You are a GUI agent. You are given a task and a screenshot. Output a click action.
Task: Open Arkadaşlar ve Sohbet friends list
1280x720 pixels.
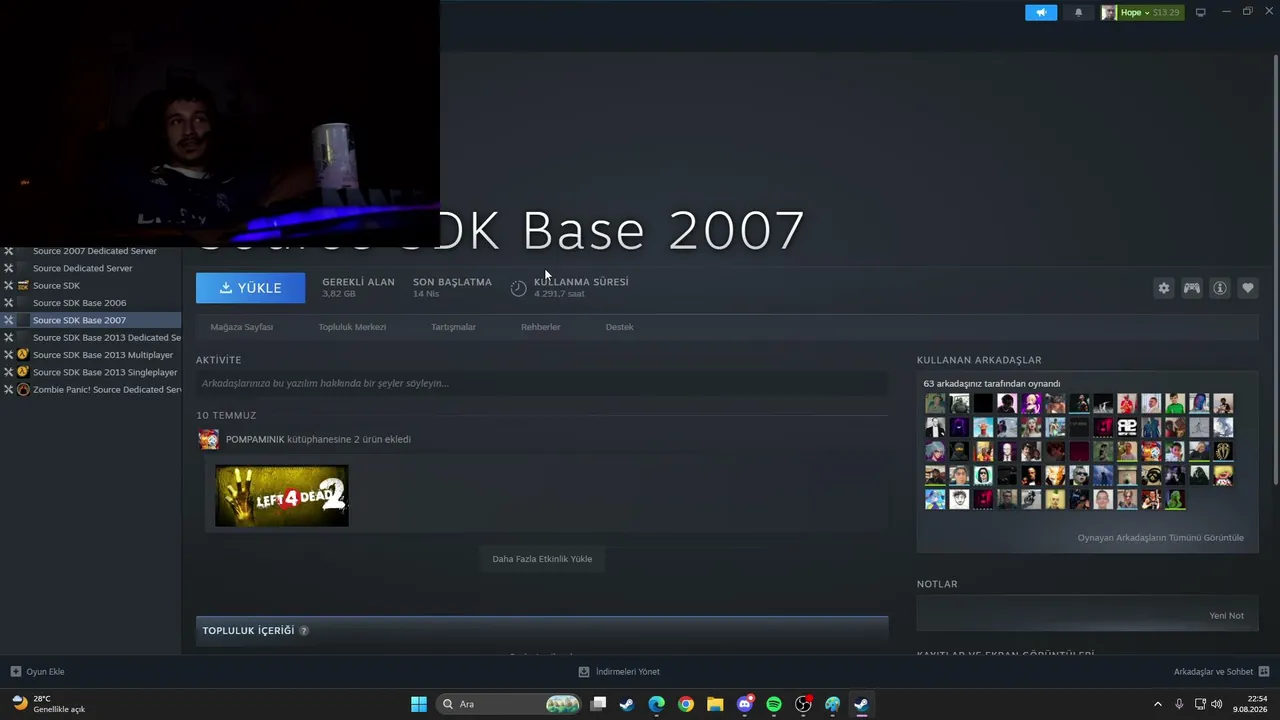(x=1221, y=672)
